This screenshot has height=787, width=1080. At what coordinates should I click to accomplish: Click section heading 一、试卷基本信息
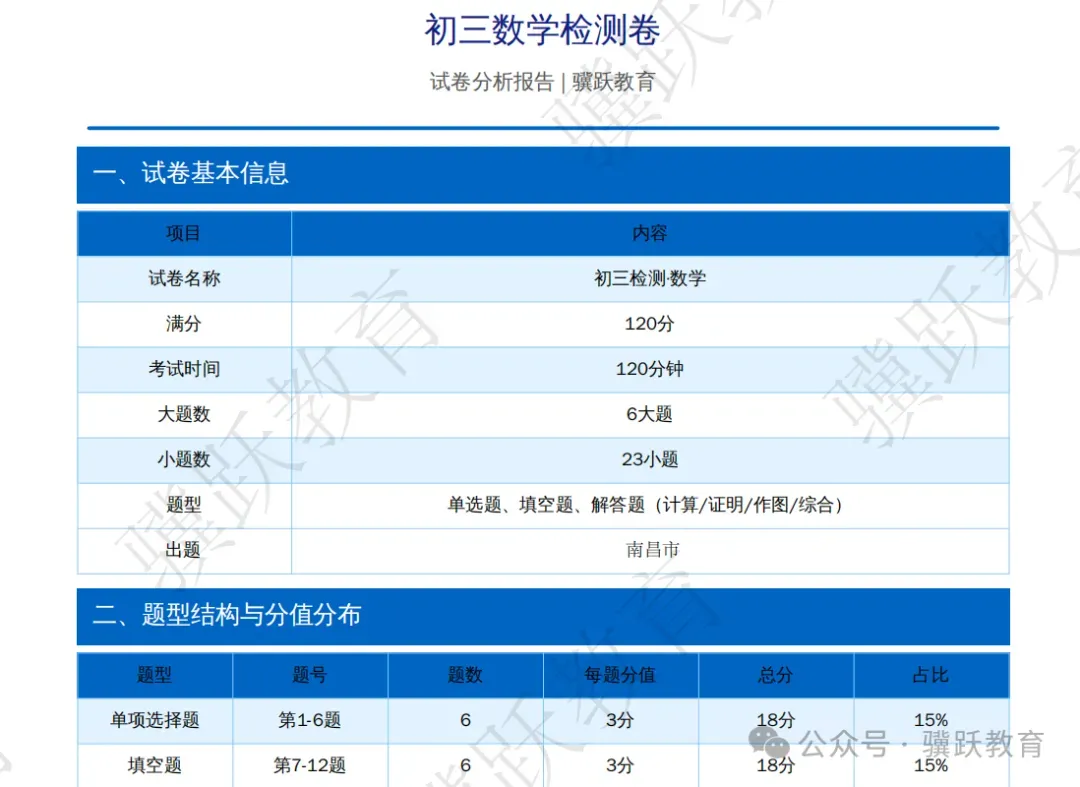pos(191,173)
